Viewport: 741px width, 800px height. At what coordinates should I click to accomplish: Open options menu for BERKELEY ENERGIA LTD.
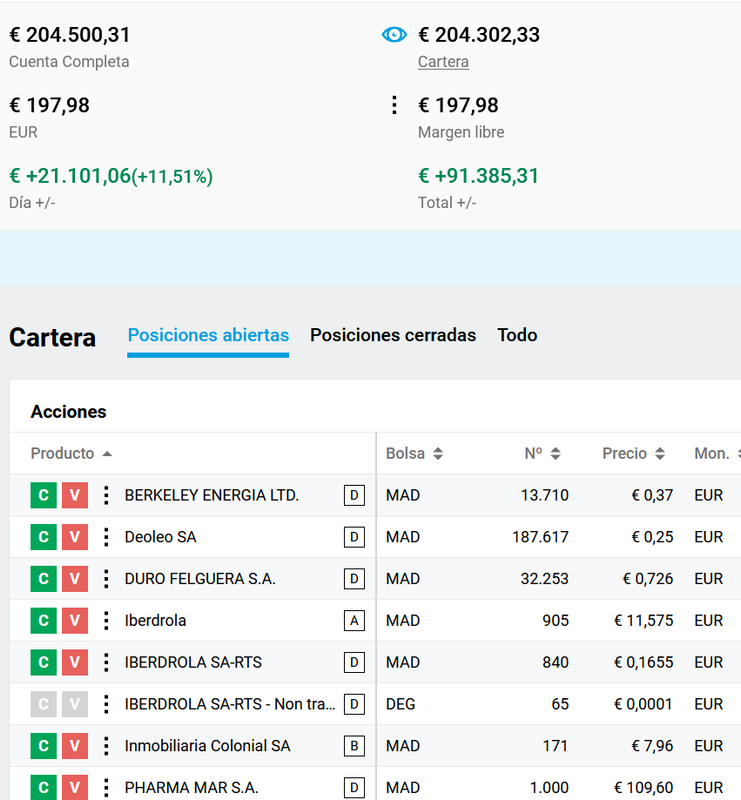106,495
